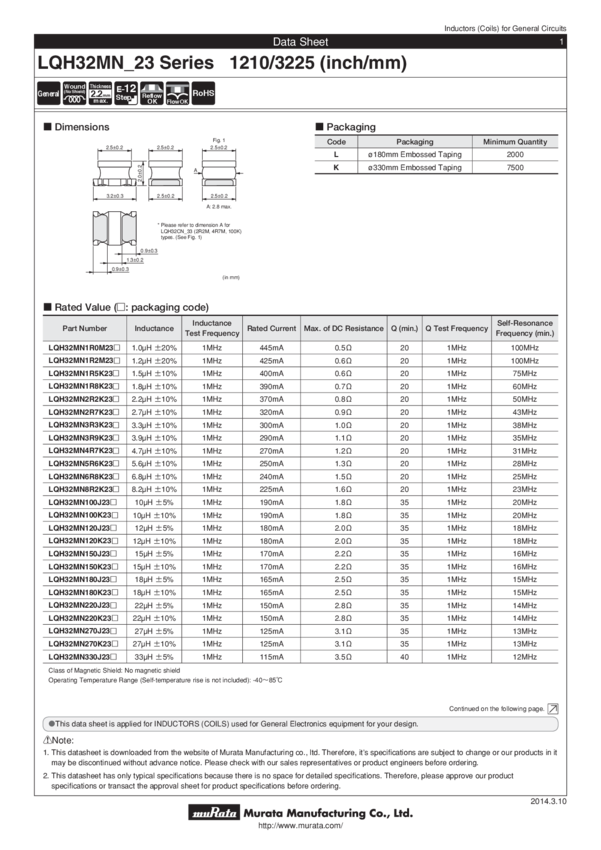Image resolution: width=601 pixels, height=850 pixels.
Task: Click the 3.9µH ±10% inductance cell
Action: point(154,438)
